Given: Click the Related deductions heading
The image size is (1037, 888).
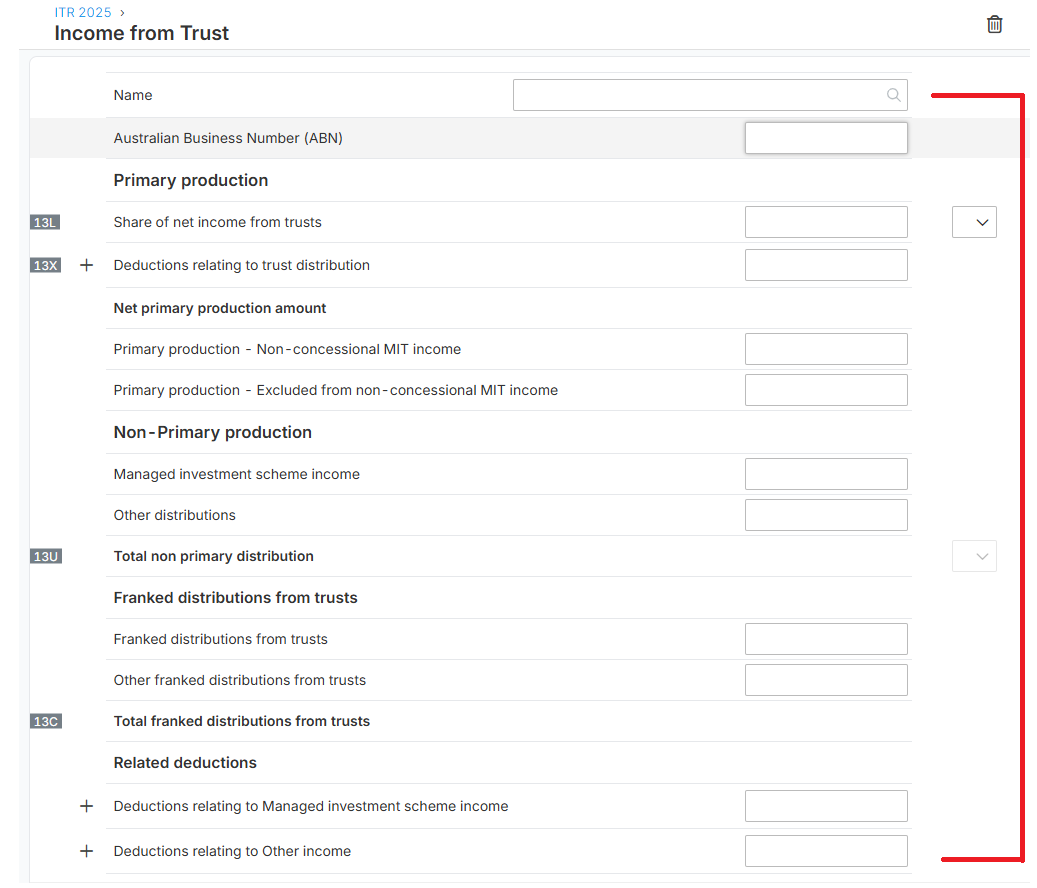Looking at the screenshot, I should (x=185, y=763).
